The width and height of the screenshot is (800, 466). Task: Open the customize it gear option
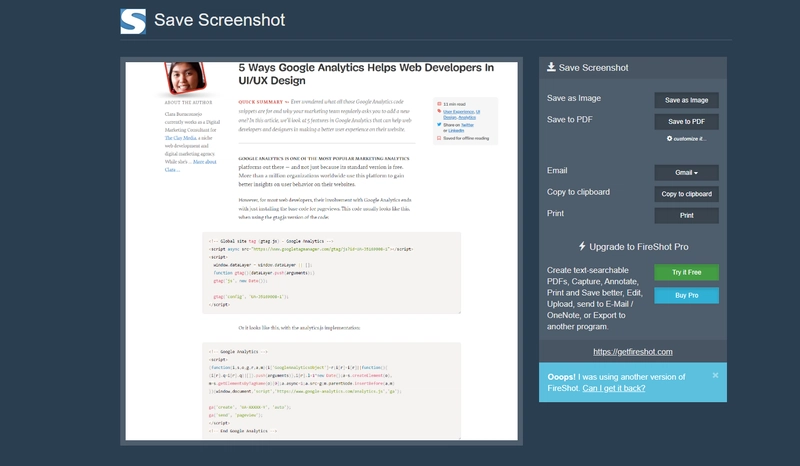[x=686, y=138]
